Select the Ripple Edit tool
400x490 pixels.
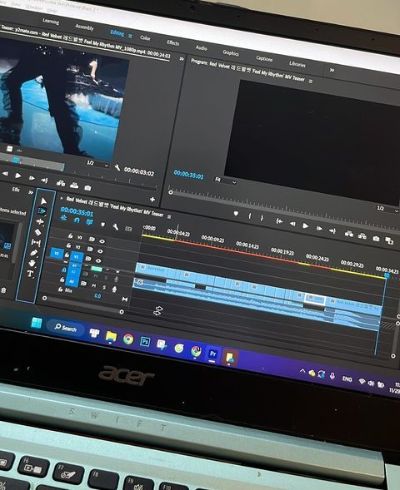coord(40,222)
